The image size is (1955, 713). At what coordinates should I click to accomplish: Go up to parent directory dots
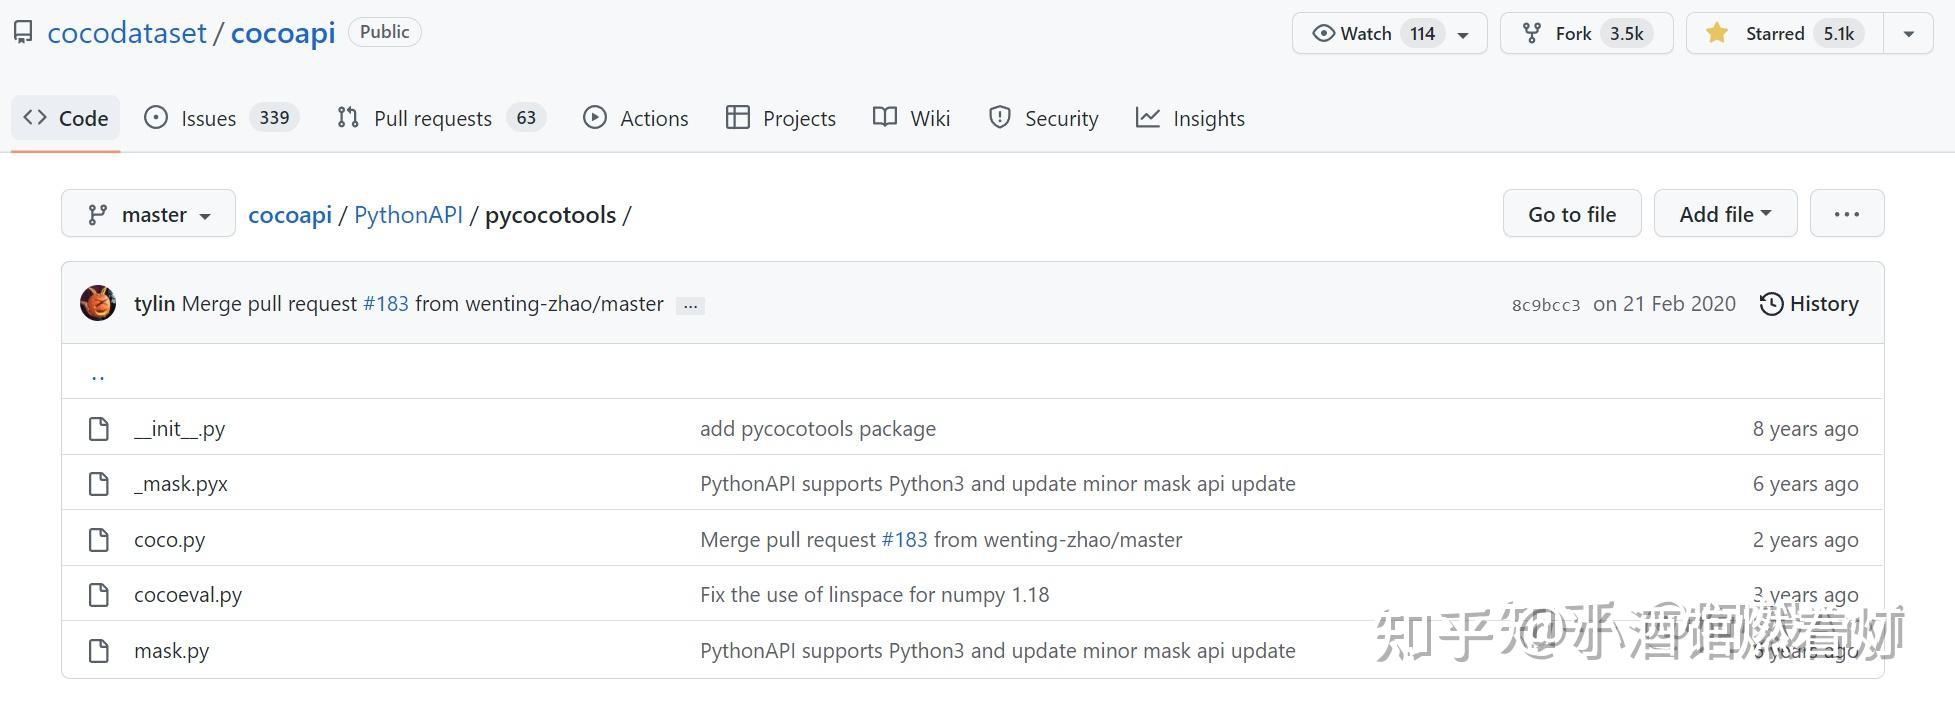[x=98, y=376]
